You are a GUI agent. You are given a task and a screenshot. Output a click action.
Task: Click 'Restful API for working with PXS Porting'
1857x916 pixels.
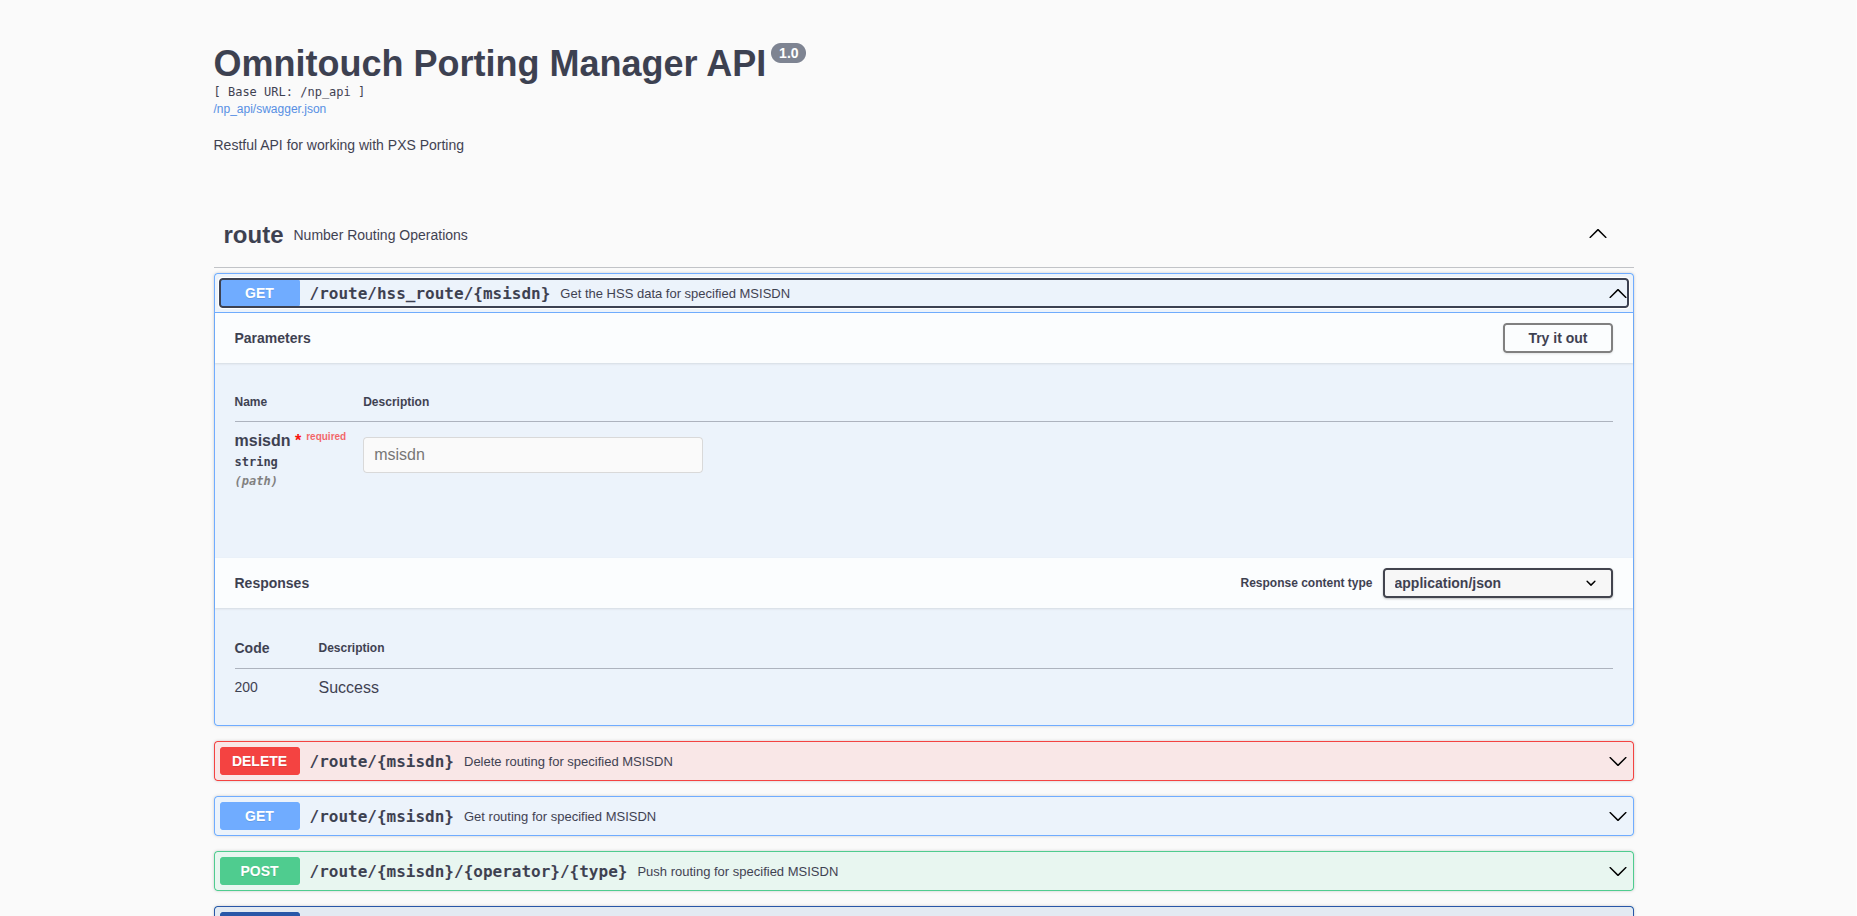339,145
